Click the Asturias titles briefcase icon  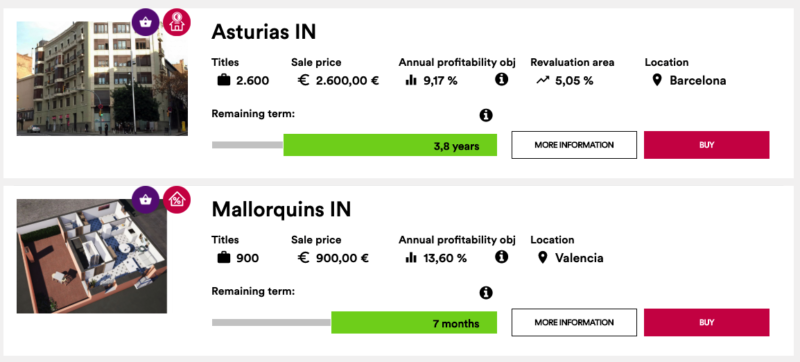(223, 81)
